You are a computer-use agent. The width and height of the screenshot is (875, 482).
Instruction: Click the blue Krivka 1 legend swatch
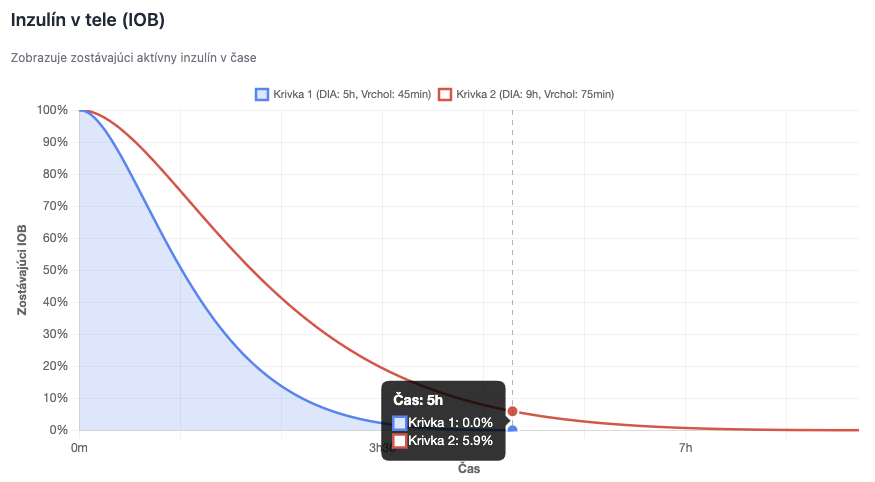tap(262, 94)
